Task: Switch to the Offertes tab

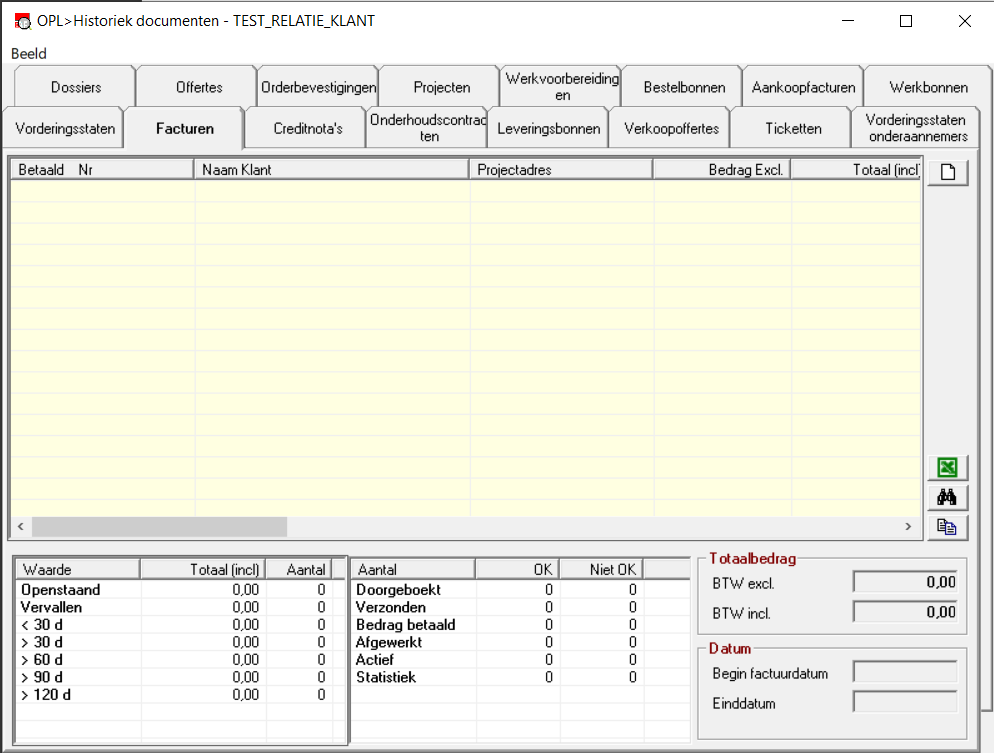Action: pyautogui.click(x=199, y=87)
